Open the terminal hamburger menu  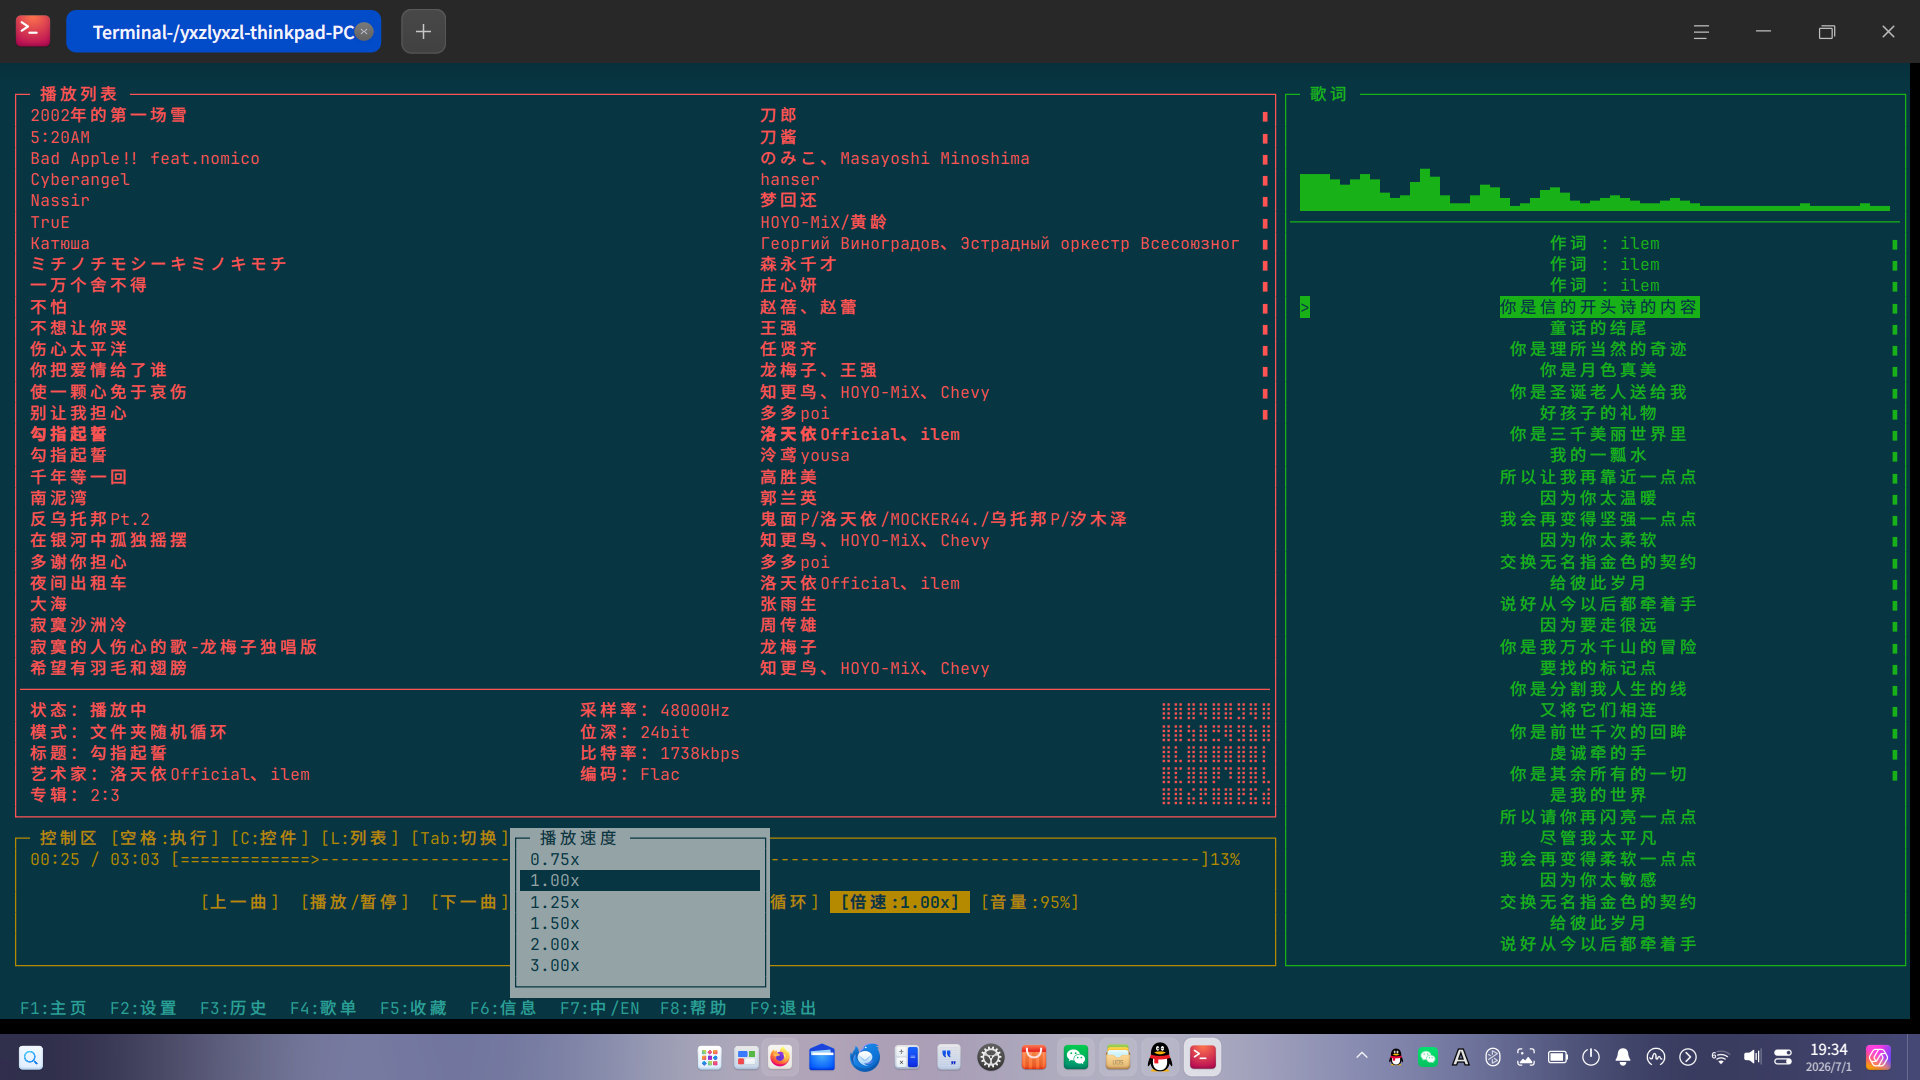click(x=1701, y=32)
